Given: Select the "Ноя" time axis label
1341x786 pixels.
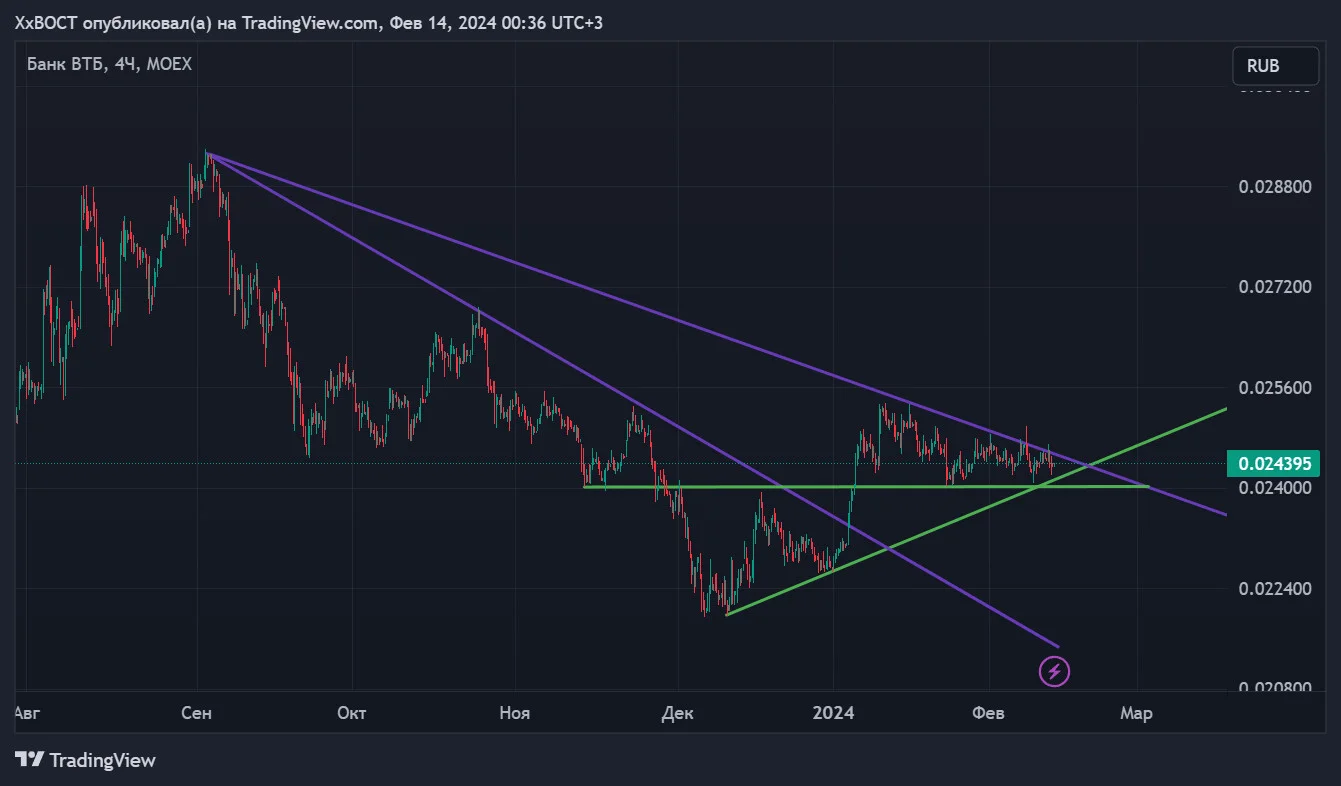Looking at the screenshot, I should click(x=514, y=713).
